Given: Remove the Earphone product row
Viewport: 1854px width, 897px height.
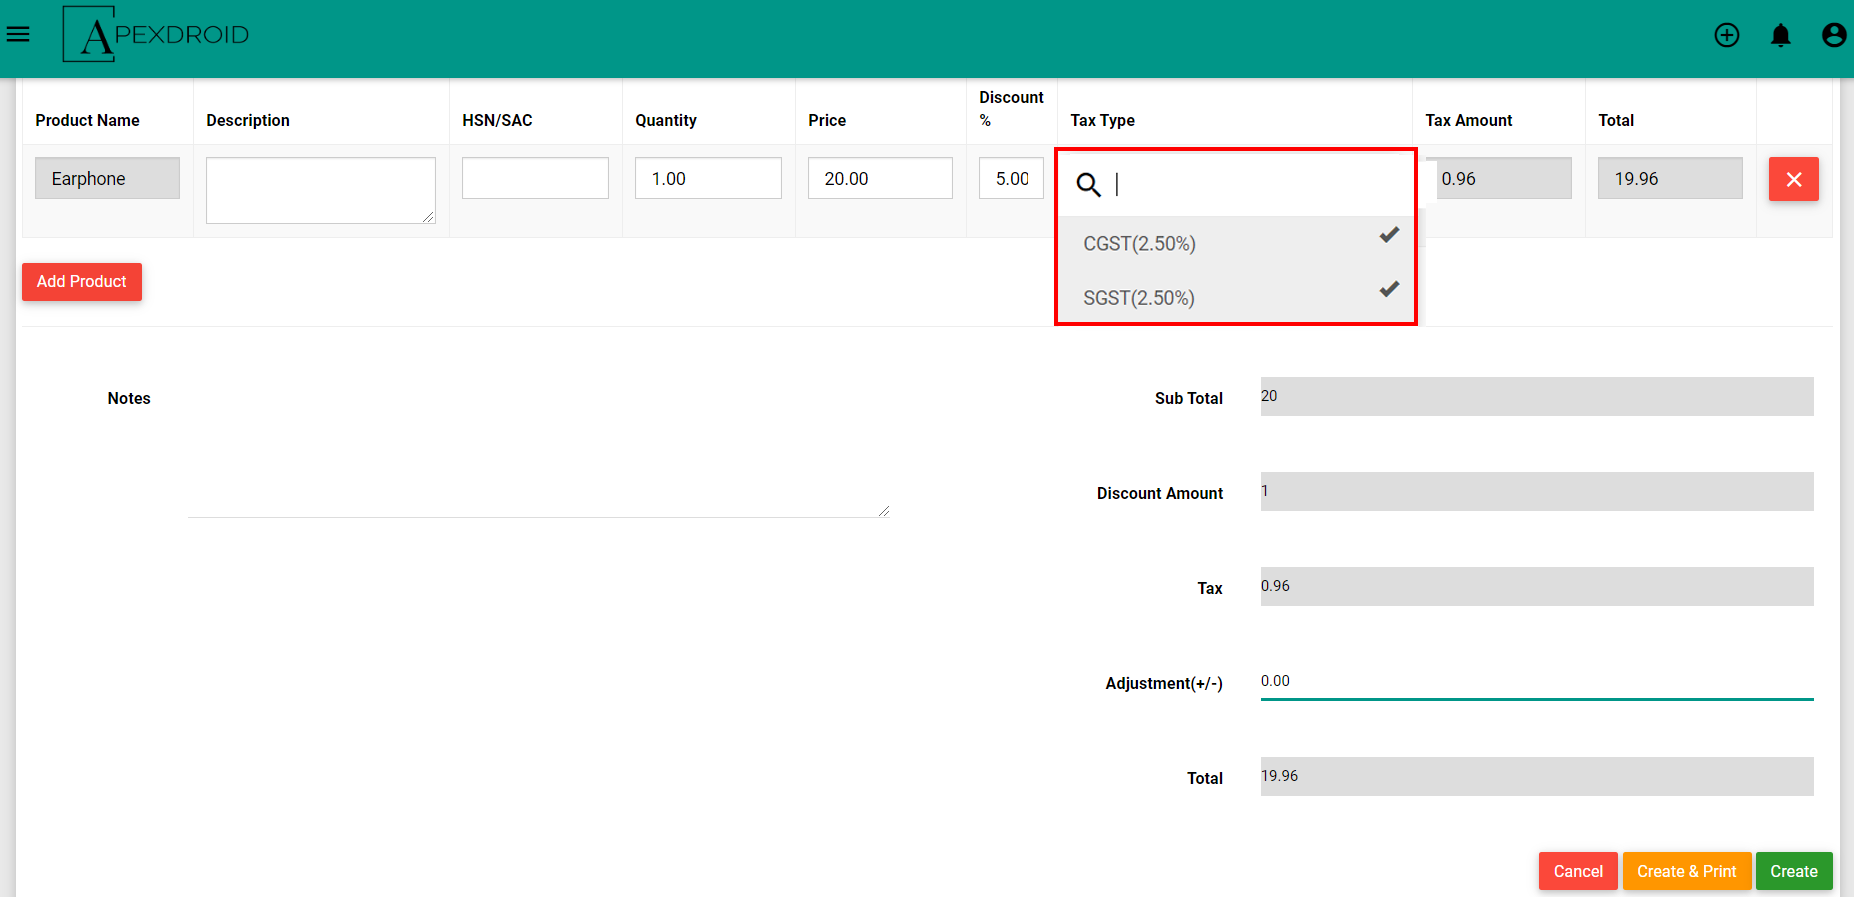Looking at the screenshot, I should tap(1794, 179).
